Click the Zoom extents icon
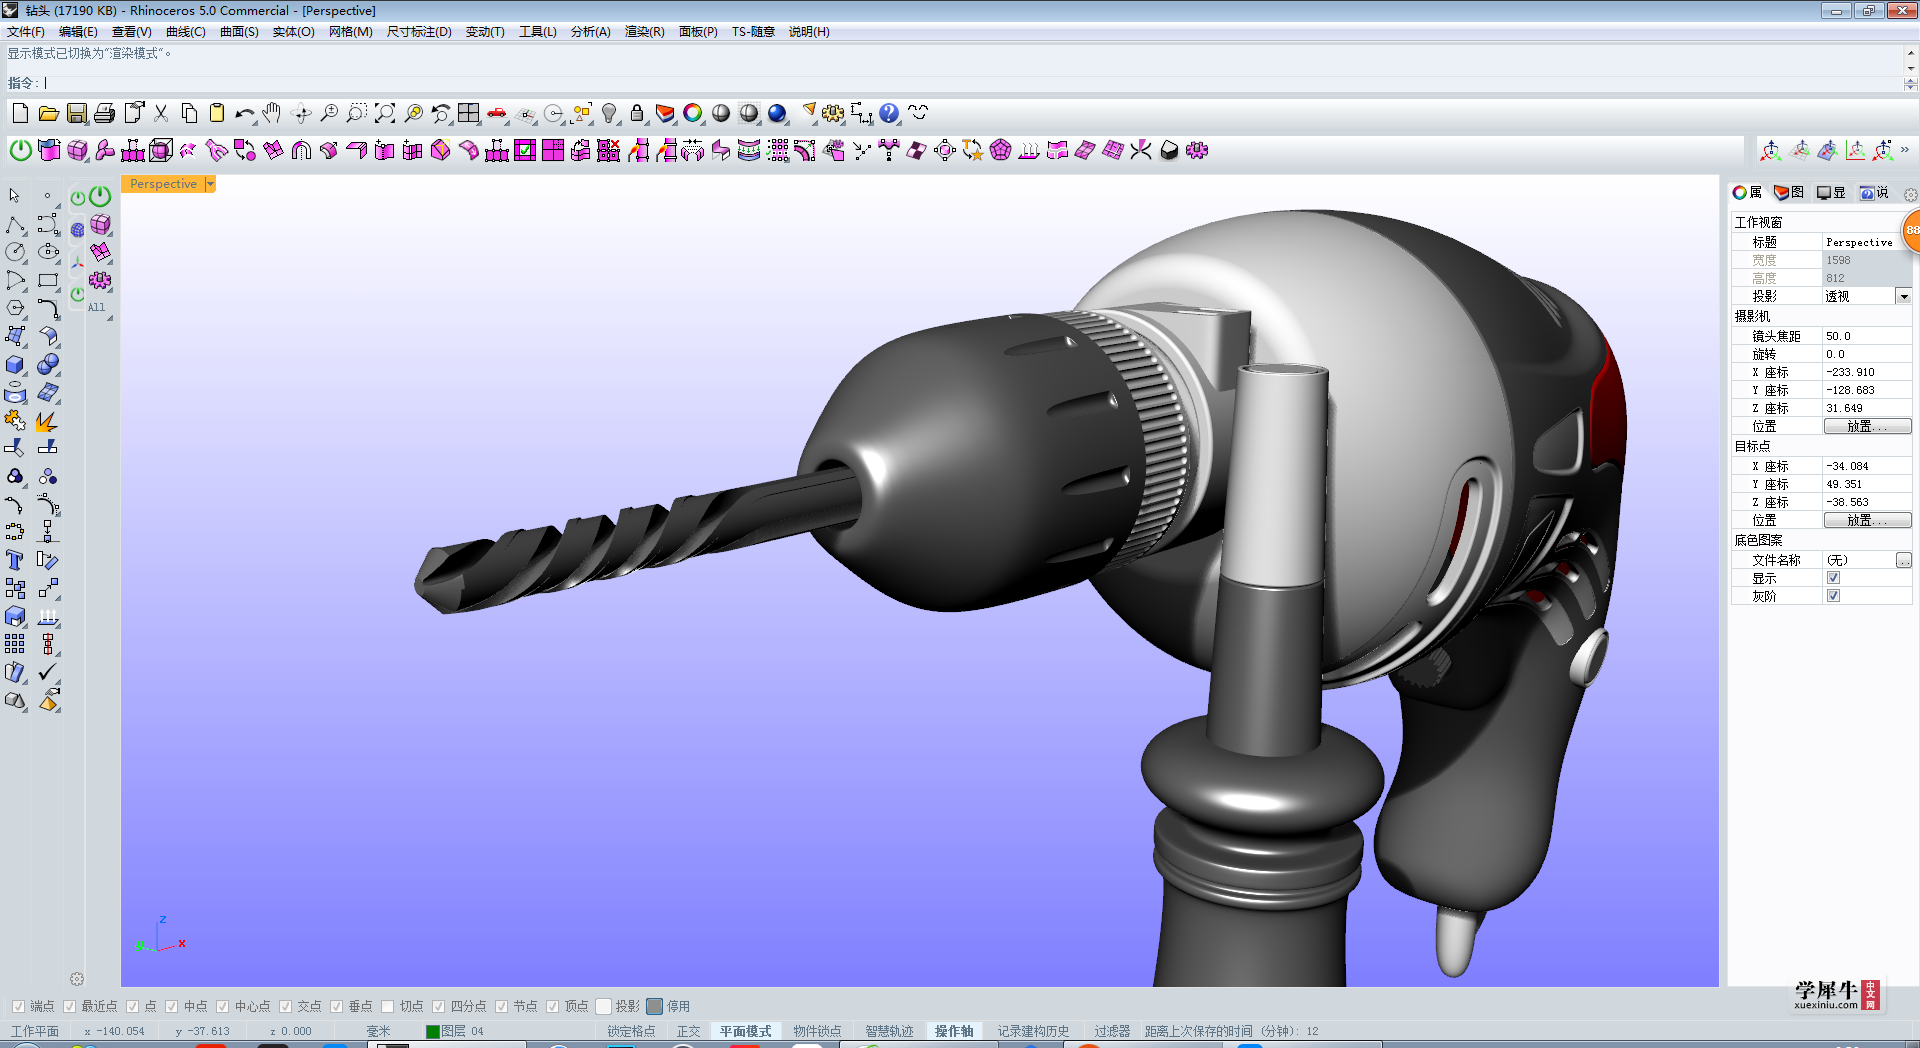This screenshot has width=1920, height=1048. (x=385, y=113)
